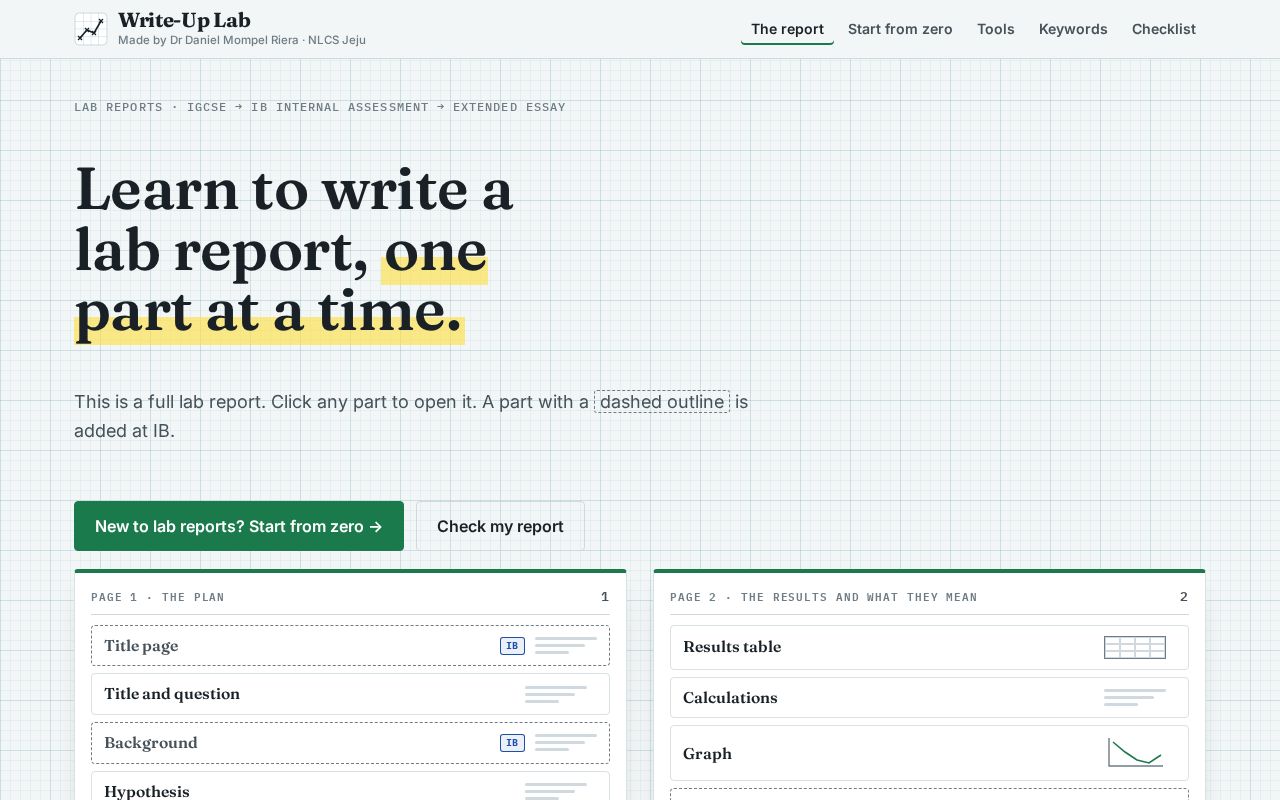Click the 'dashed outline' sample text
The image size is (1280, 800).
tap(662, 402)
